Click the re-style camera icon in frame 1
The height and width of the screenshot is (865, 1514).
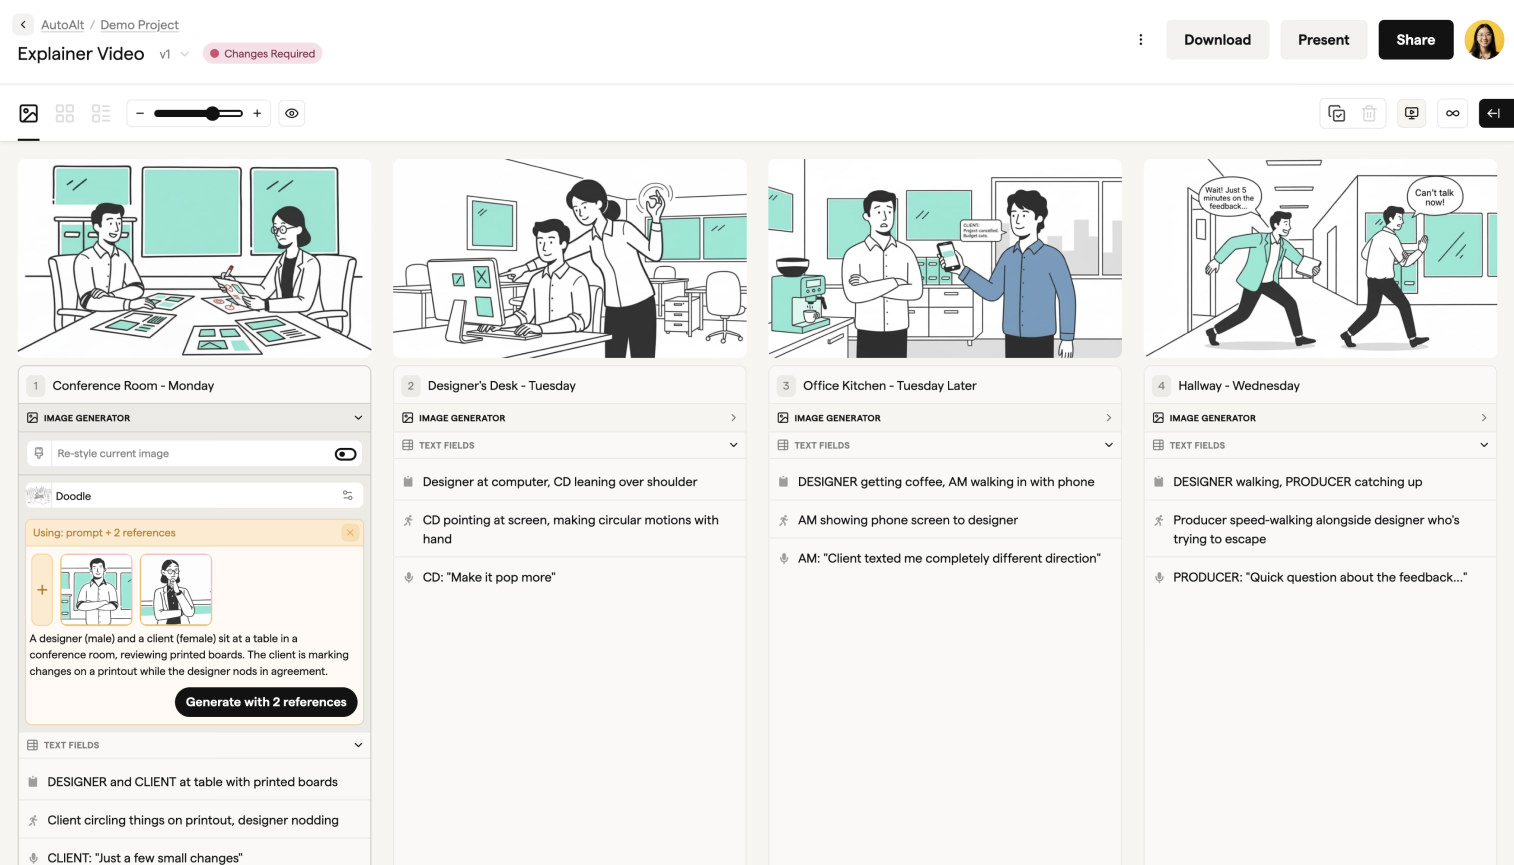37,454
